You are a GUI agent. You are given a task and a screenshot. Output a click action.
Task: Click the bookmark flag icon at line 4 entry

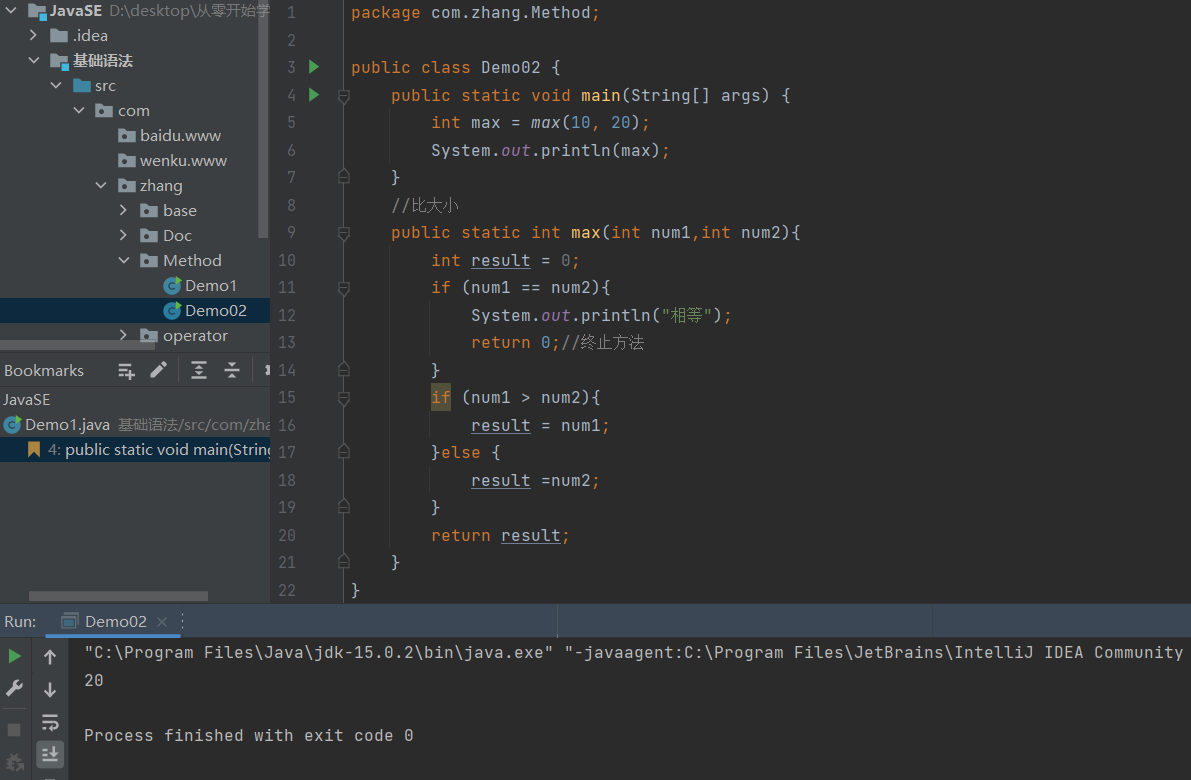click(33, 450)
